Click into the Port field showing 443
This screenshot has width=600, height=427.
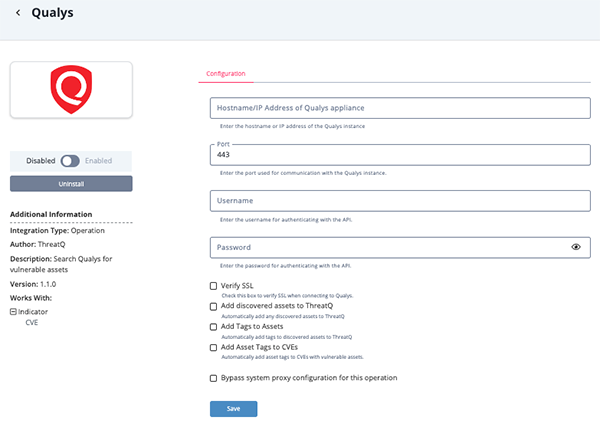pyautogui.click(x=400, y=155)
